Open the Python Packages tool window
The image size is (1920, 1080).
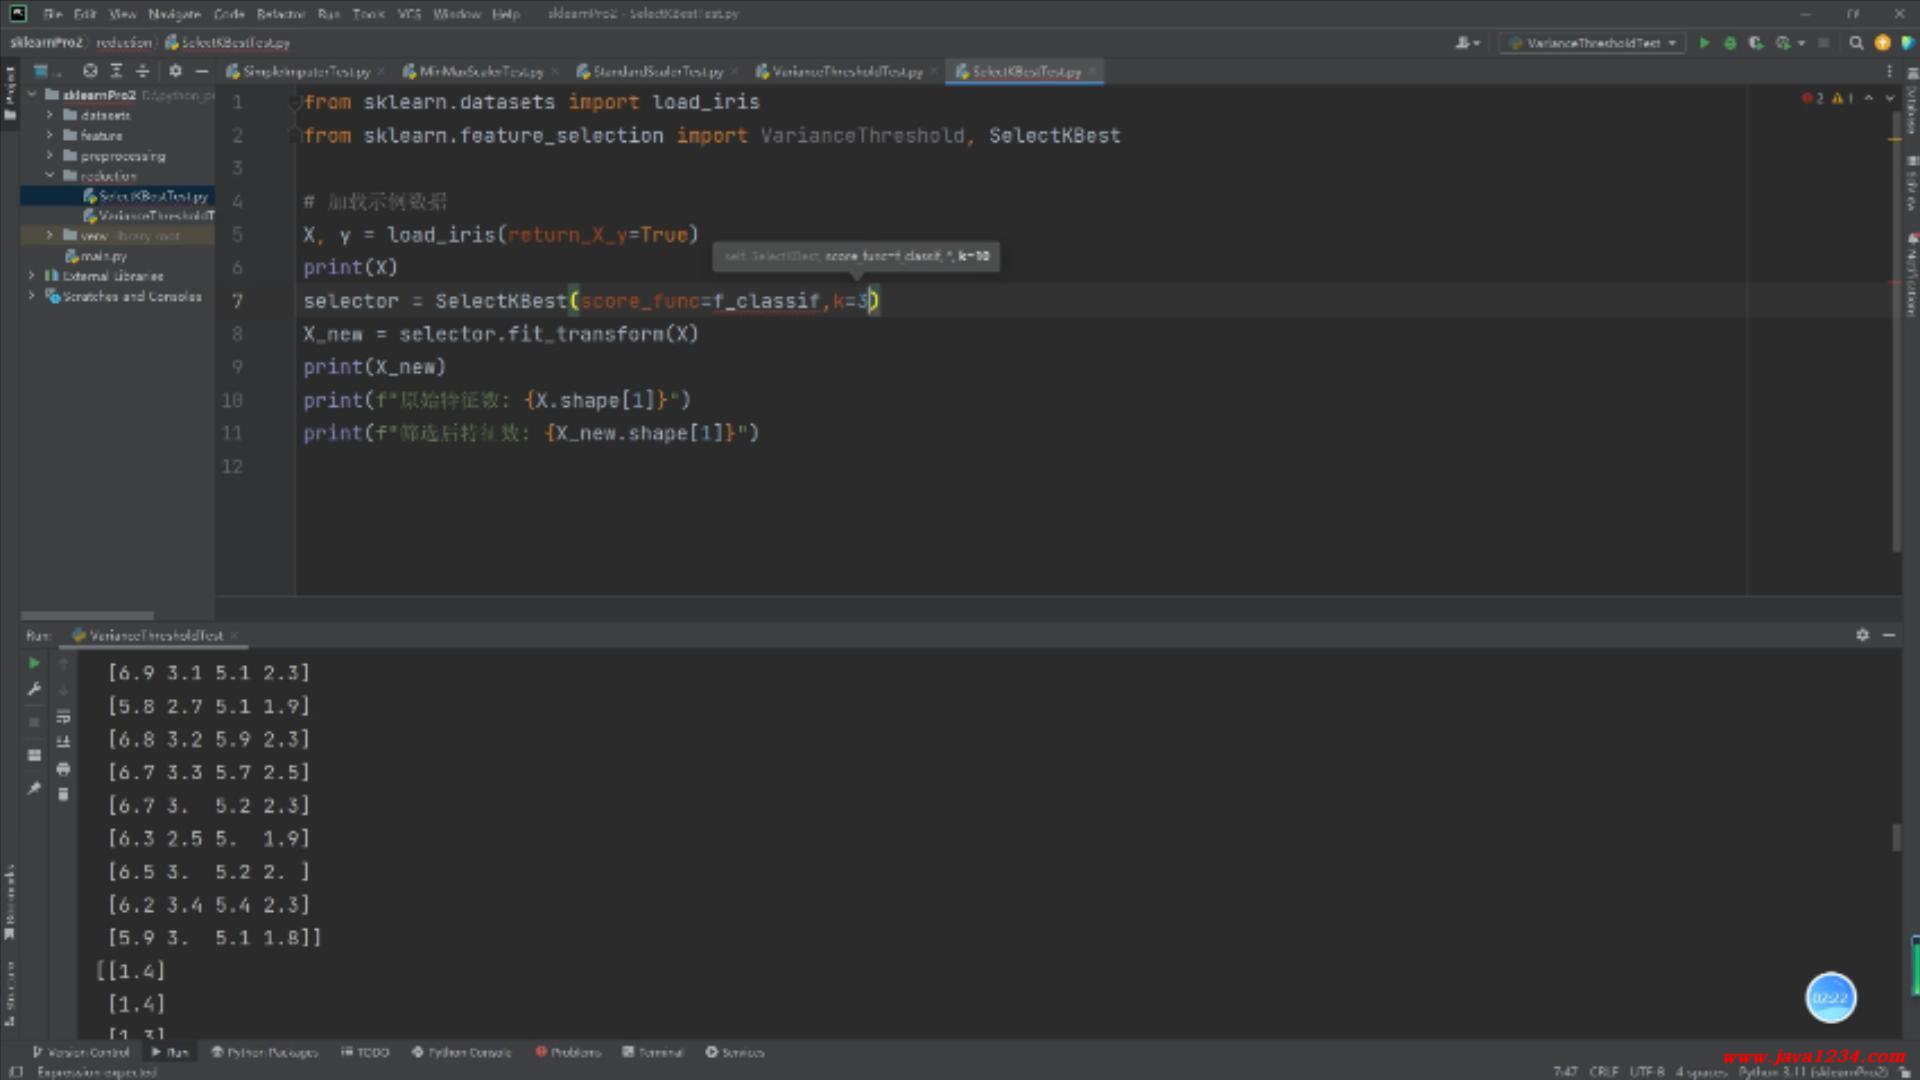(x=264, y=1052)
